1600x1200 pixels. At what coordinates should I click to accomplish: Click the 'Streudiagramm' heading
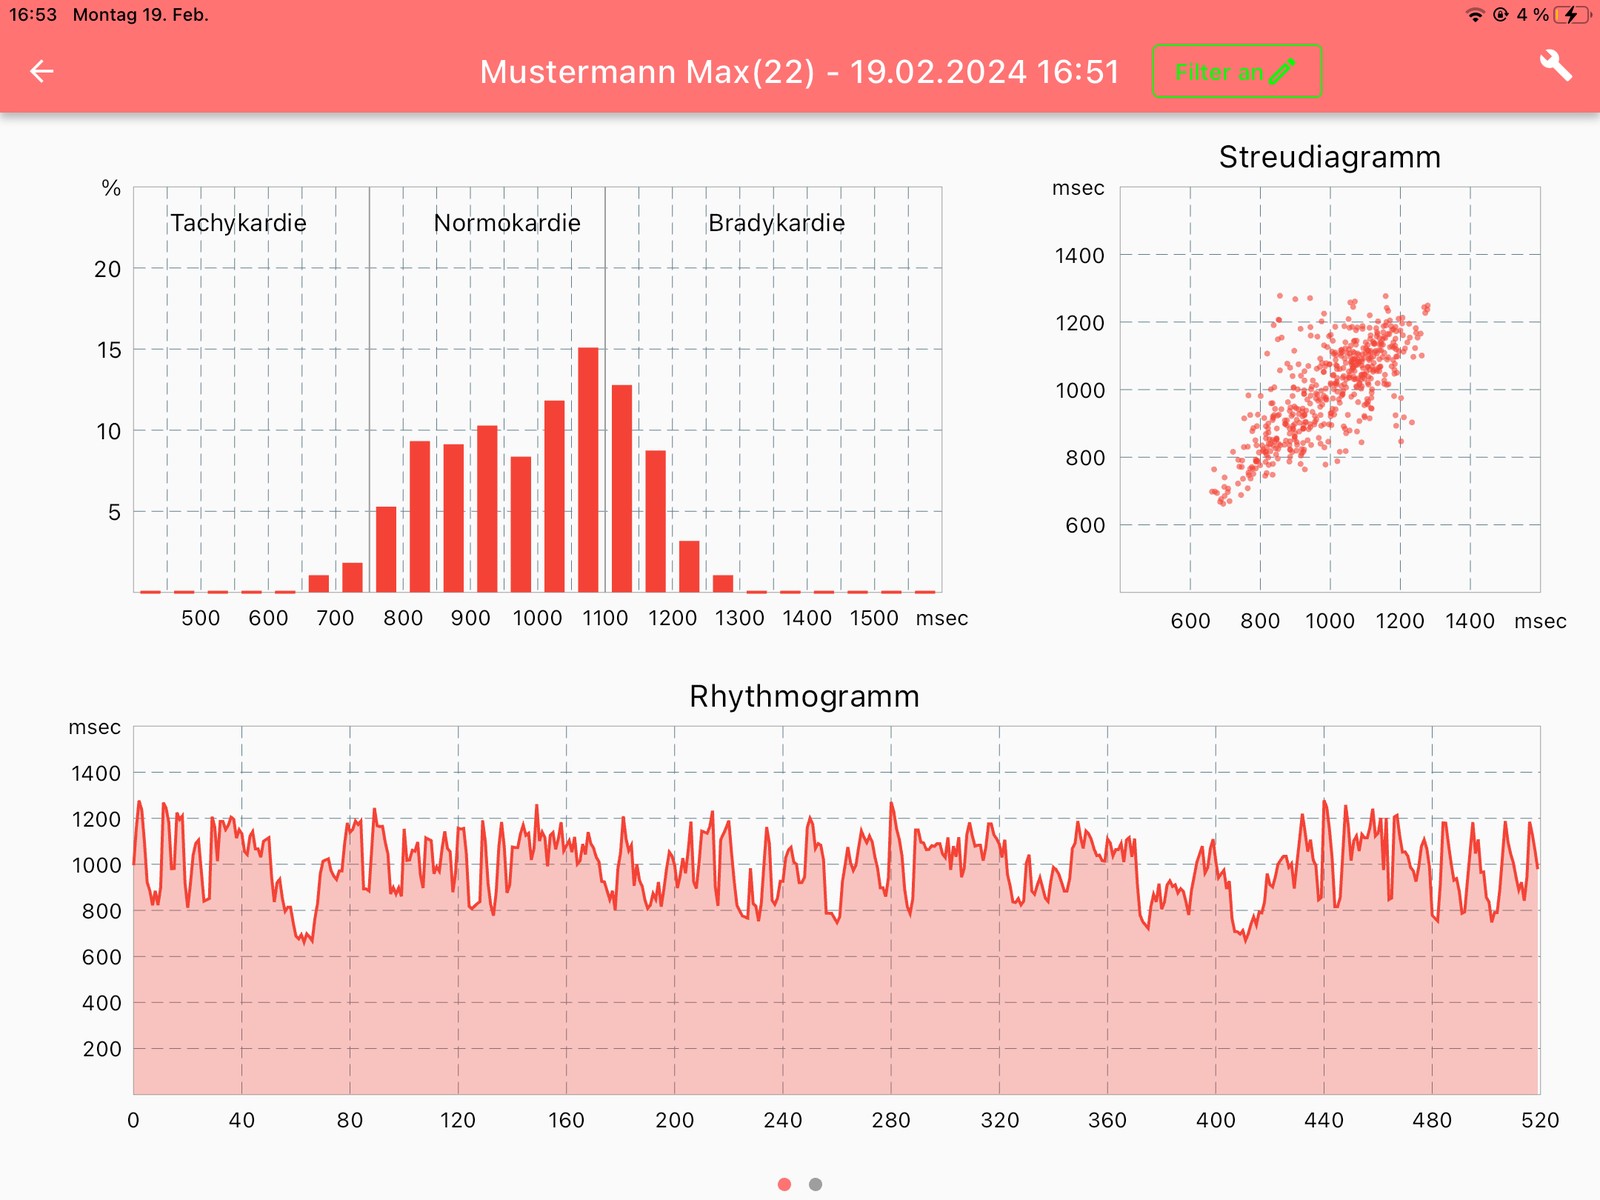[x=1330, y=157]
